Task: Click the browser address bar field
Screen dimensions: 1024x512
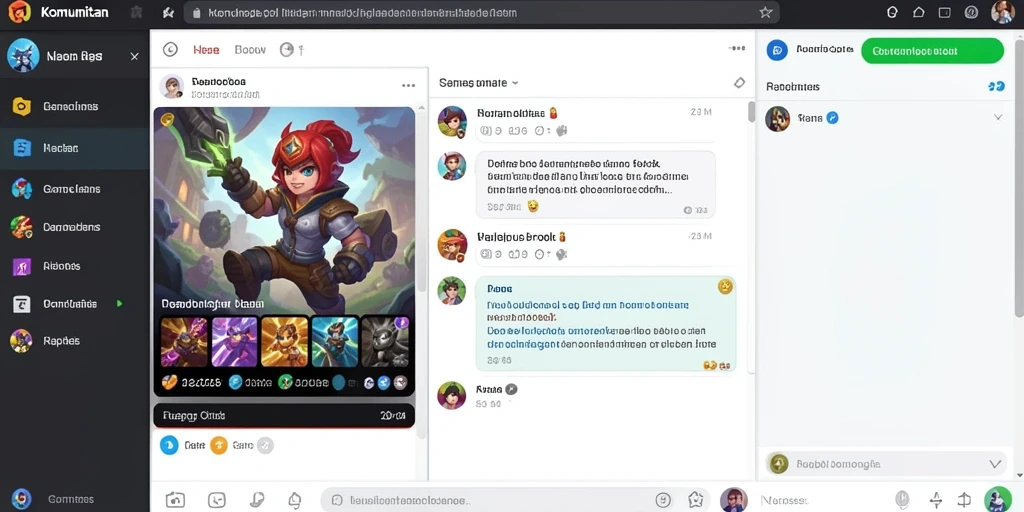Action: coord(482,12)
